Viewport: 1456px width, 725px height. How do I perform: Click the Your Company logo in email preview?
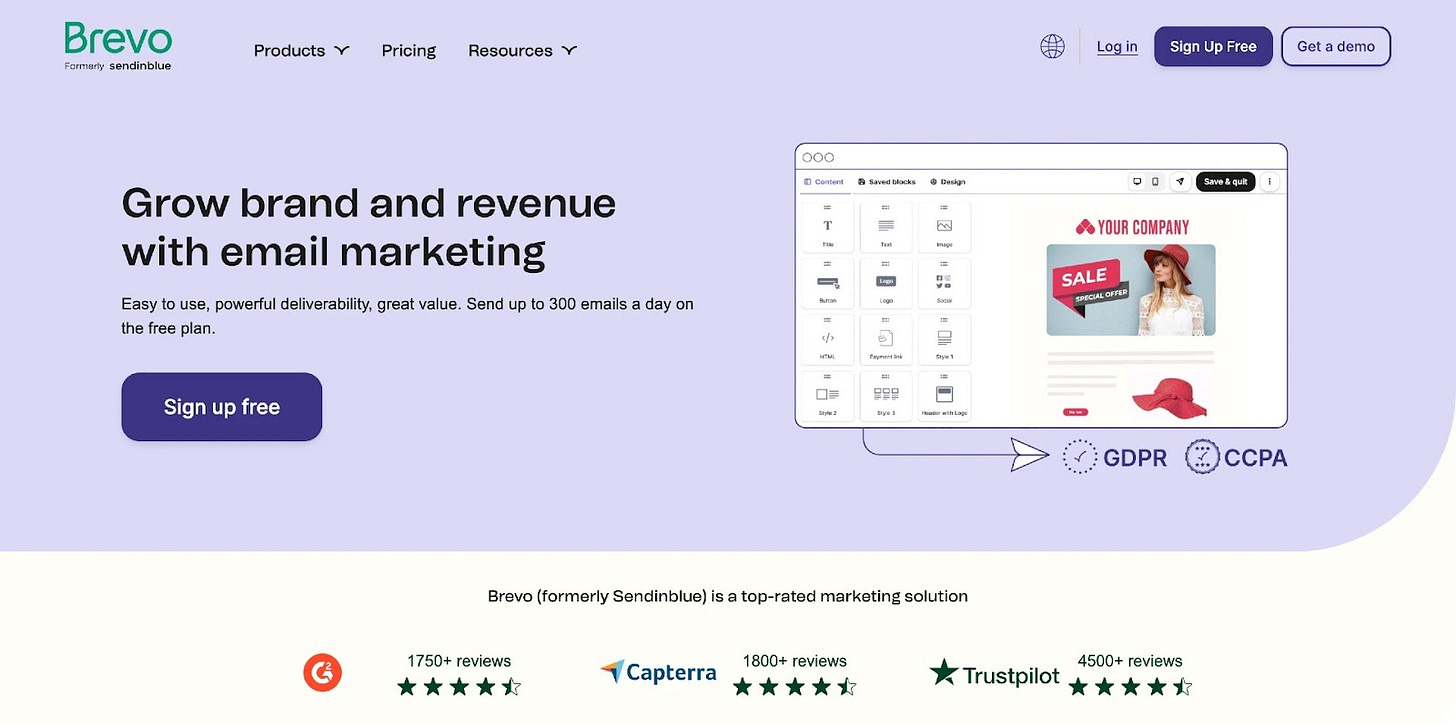tap(1132, 227)
